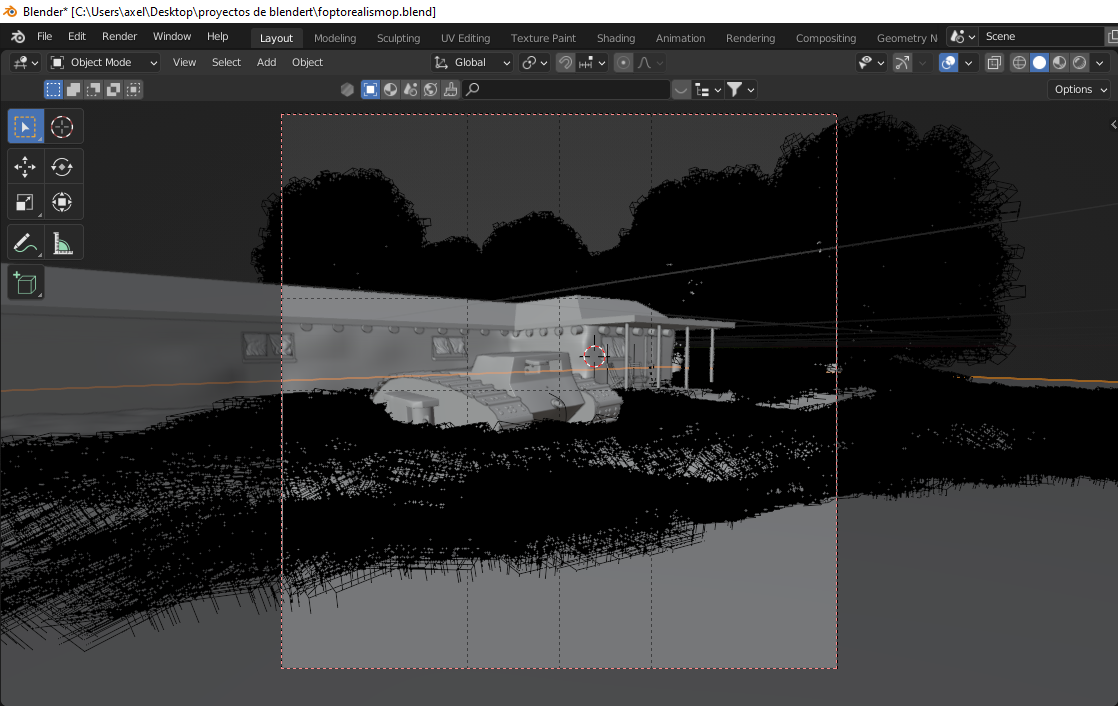Open the Render menu
This screenshot has height=706, width=1118.
coord(119,36)
